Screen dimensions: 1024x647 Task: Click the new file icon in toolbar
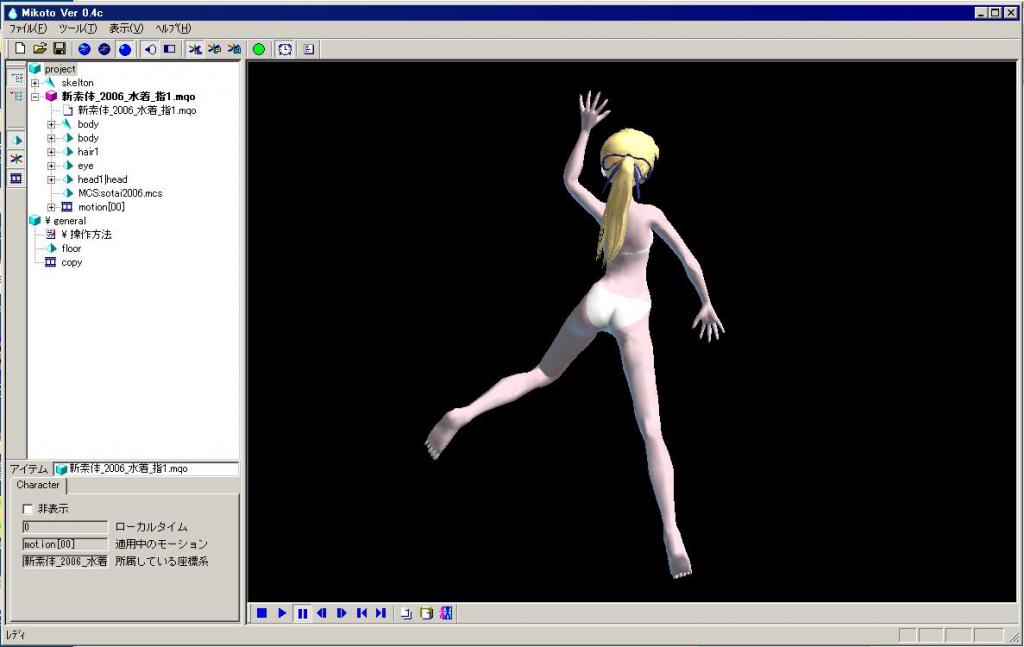click(20, 48)
